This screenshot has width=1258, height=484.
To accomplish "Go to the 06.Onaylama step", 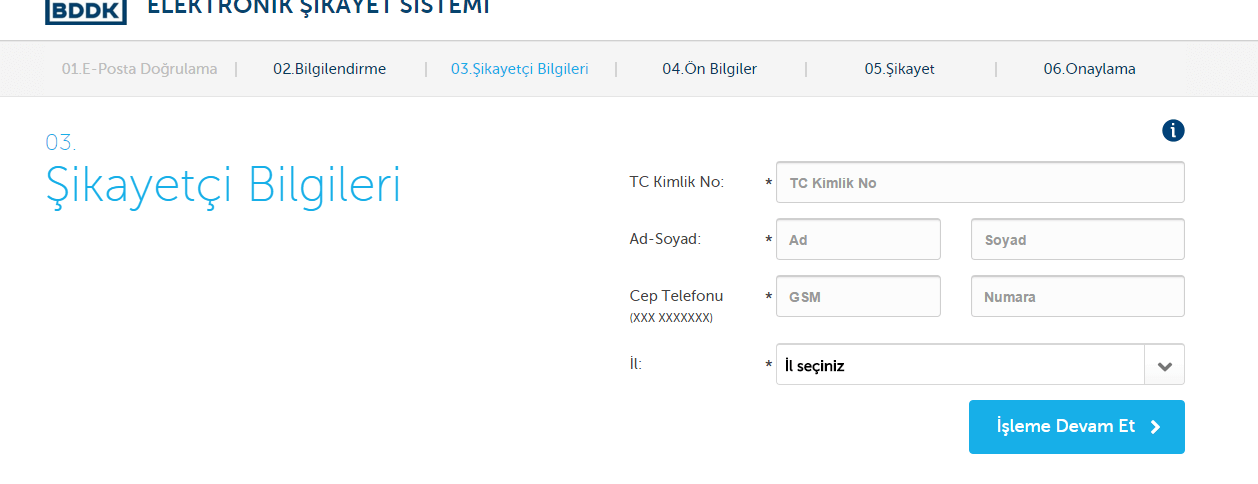I will pyautogui.click(x=1089, y=69).
